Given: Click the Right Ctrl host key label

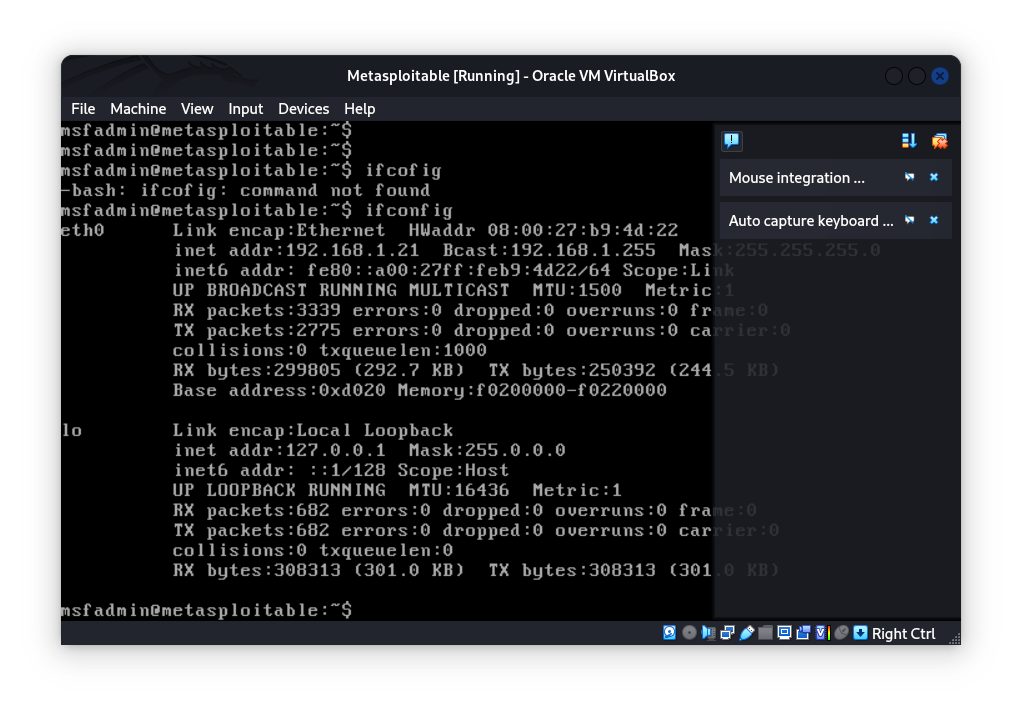Looking at the screenshot, I should 903,634.
